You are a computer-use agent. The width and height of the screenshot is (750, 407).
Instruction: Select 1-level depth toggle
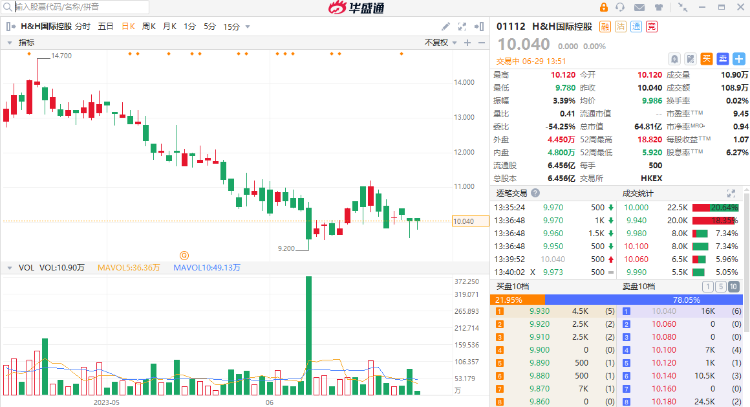click(x=707, y=287)
